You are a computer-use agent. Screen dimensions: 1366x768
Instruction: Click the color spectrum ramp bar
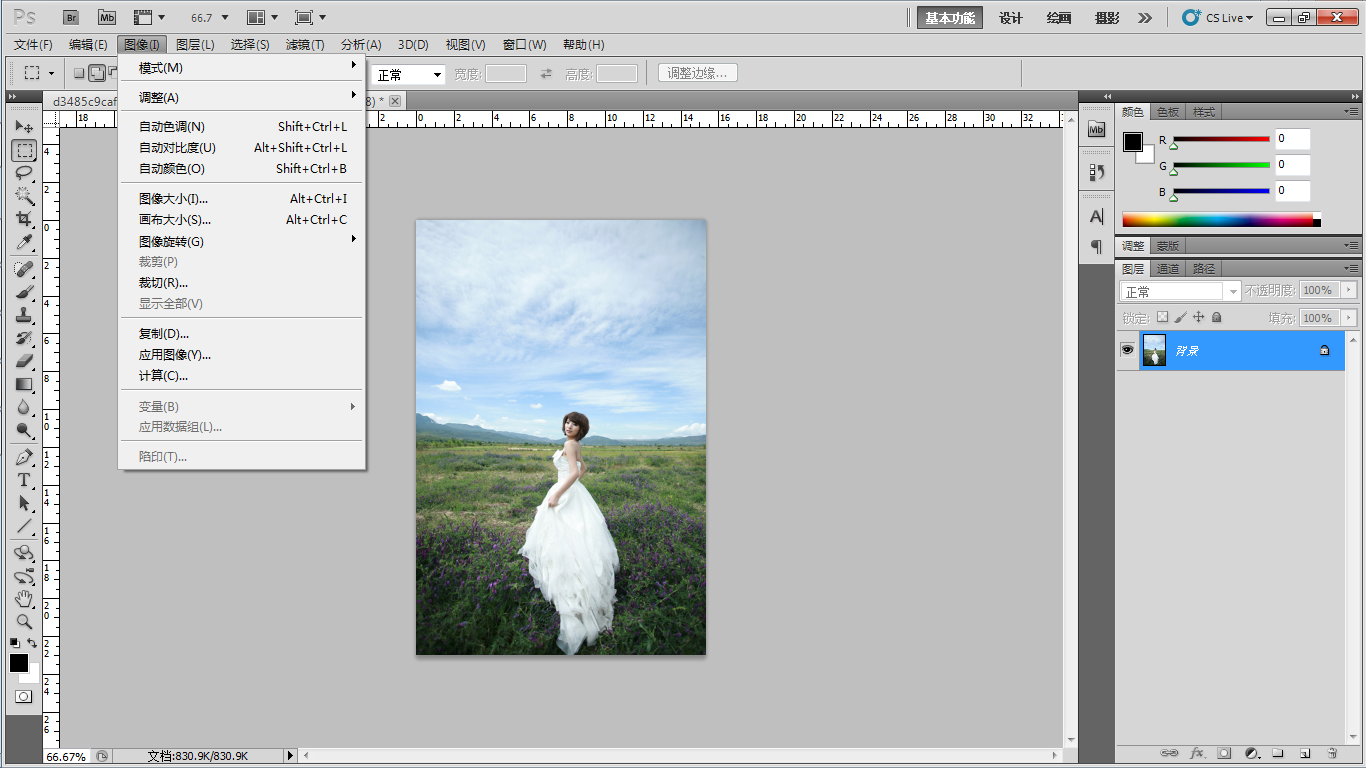pos(1217,220)
